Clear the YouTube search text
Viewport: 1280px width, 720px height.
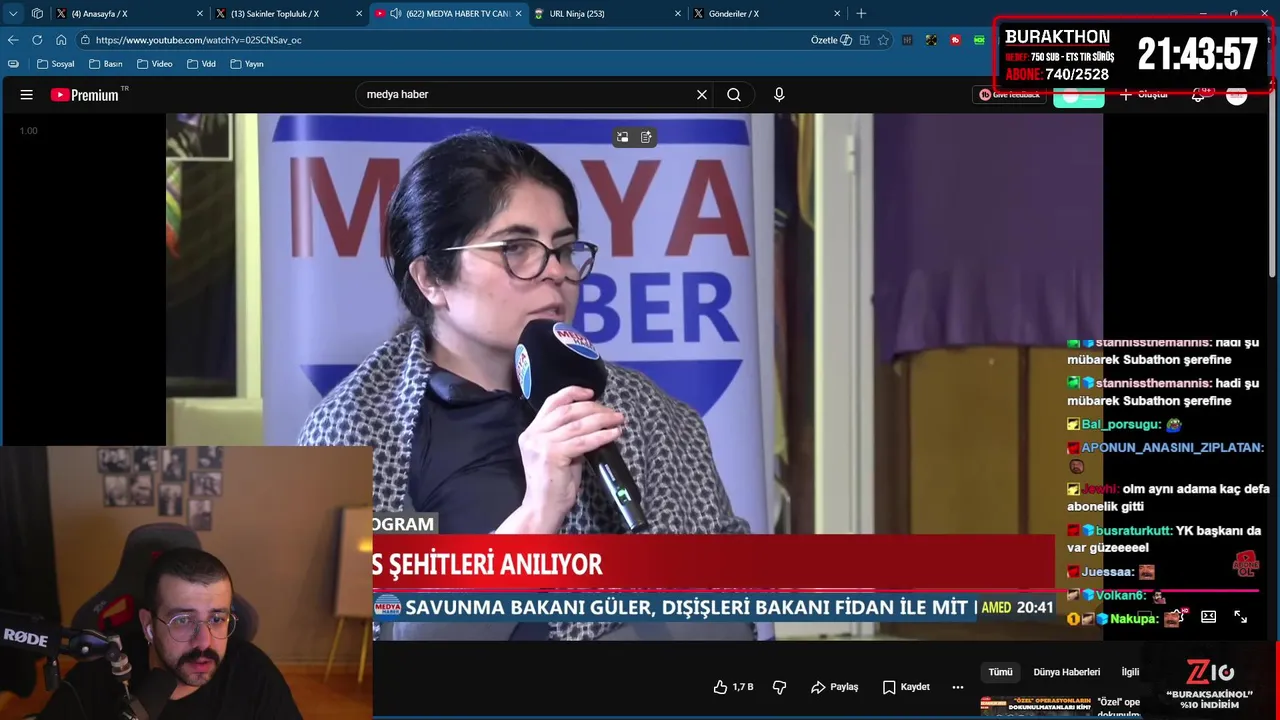[702, 95]
